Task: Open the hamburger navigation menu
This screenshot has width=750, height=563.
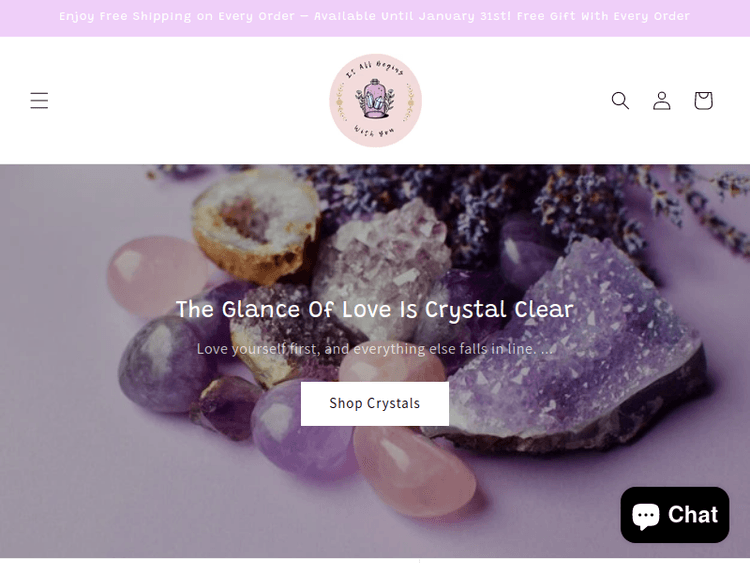Action: pos(39,100)
